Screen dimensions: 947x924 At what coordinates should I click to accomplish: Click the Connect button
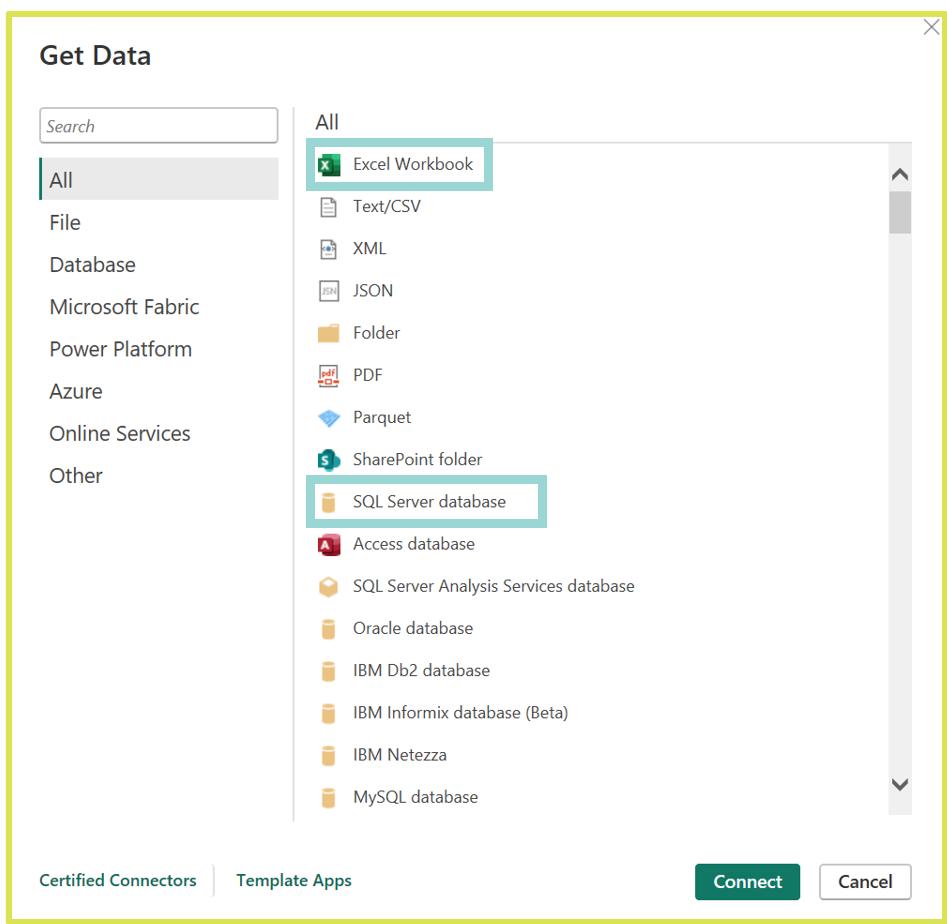pyautogui.click(x=748, y=882)
